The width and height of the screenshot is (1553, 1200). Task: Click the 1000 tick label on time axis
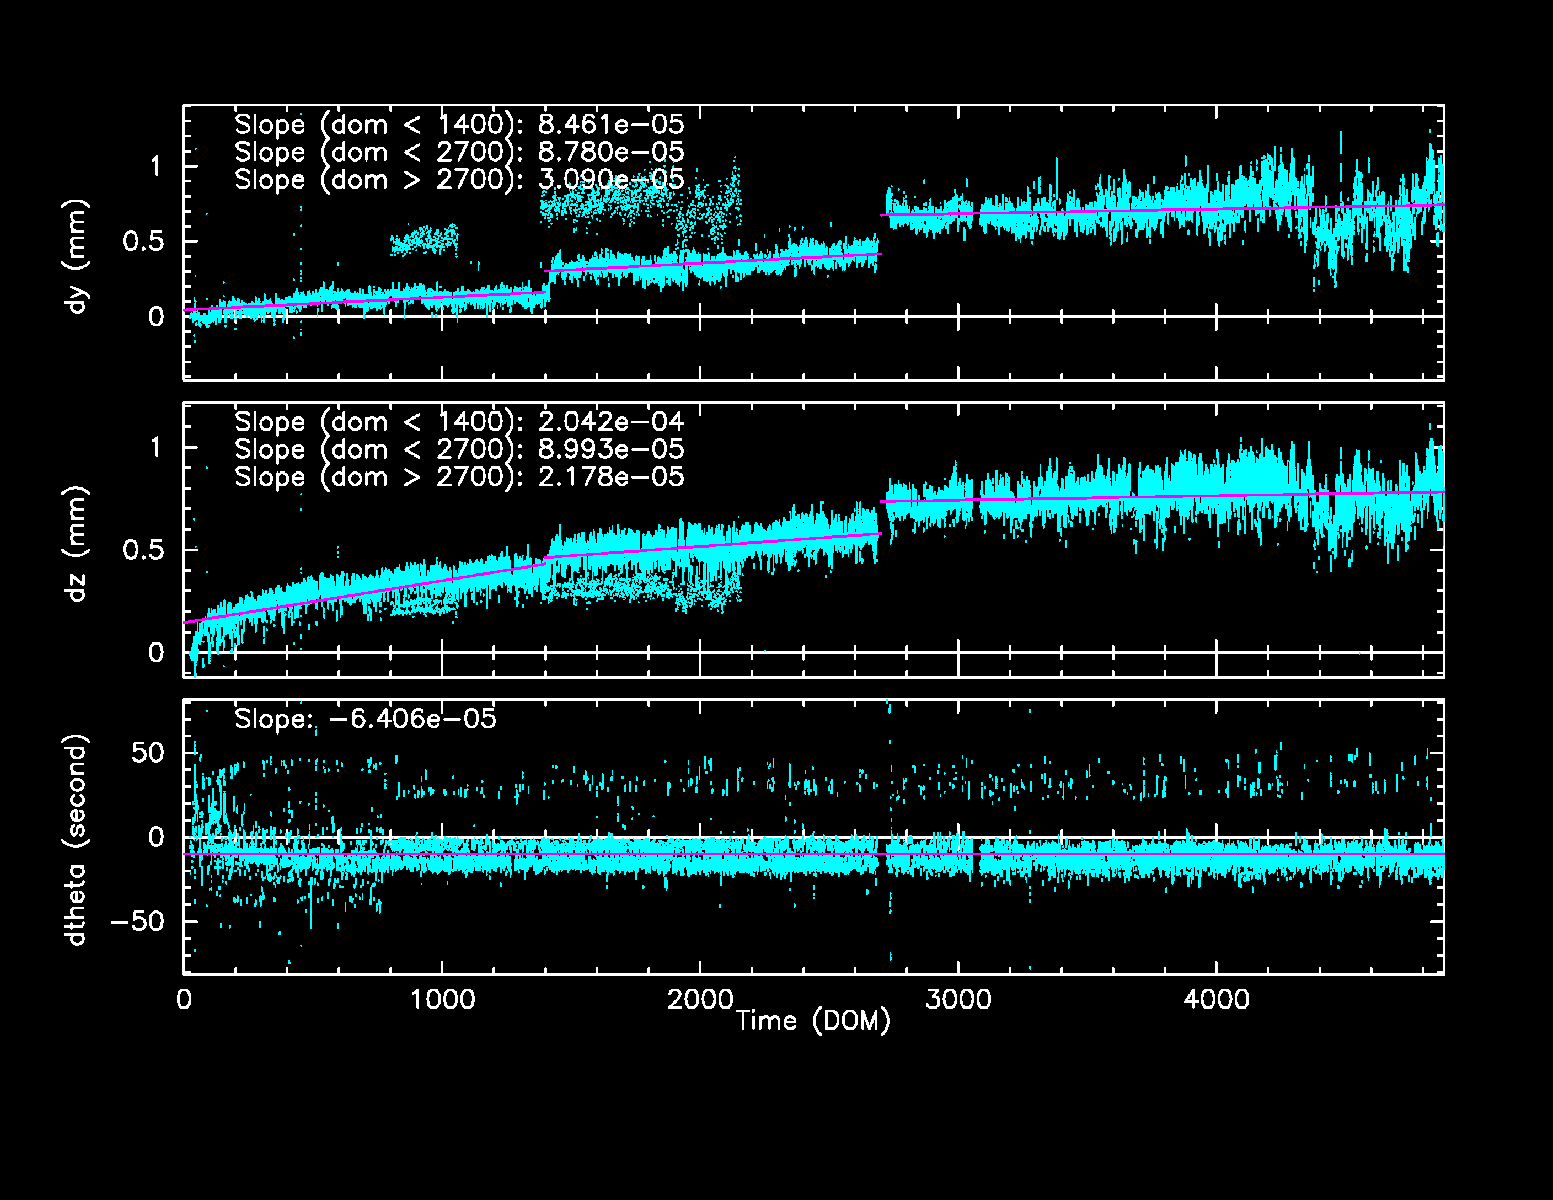click(x=441, y=1000)
